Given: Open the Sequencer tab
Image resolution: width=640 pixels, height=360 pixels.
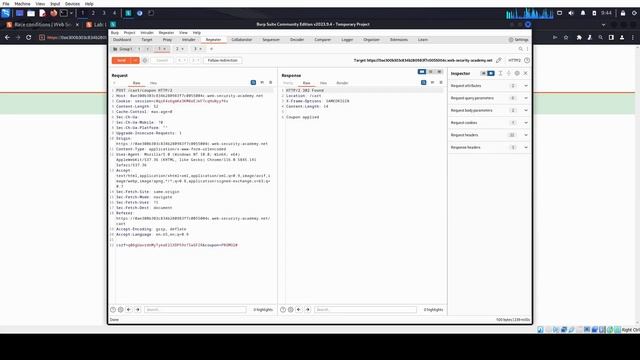Looking at the screenshot, I should point(271,40).
